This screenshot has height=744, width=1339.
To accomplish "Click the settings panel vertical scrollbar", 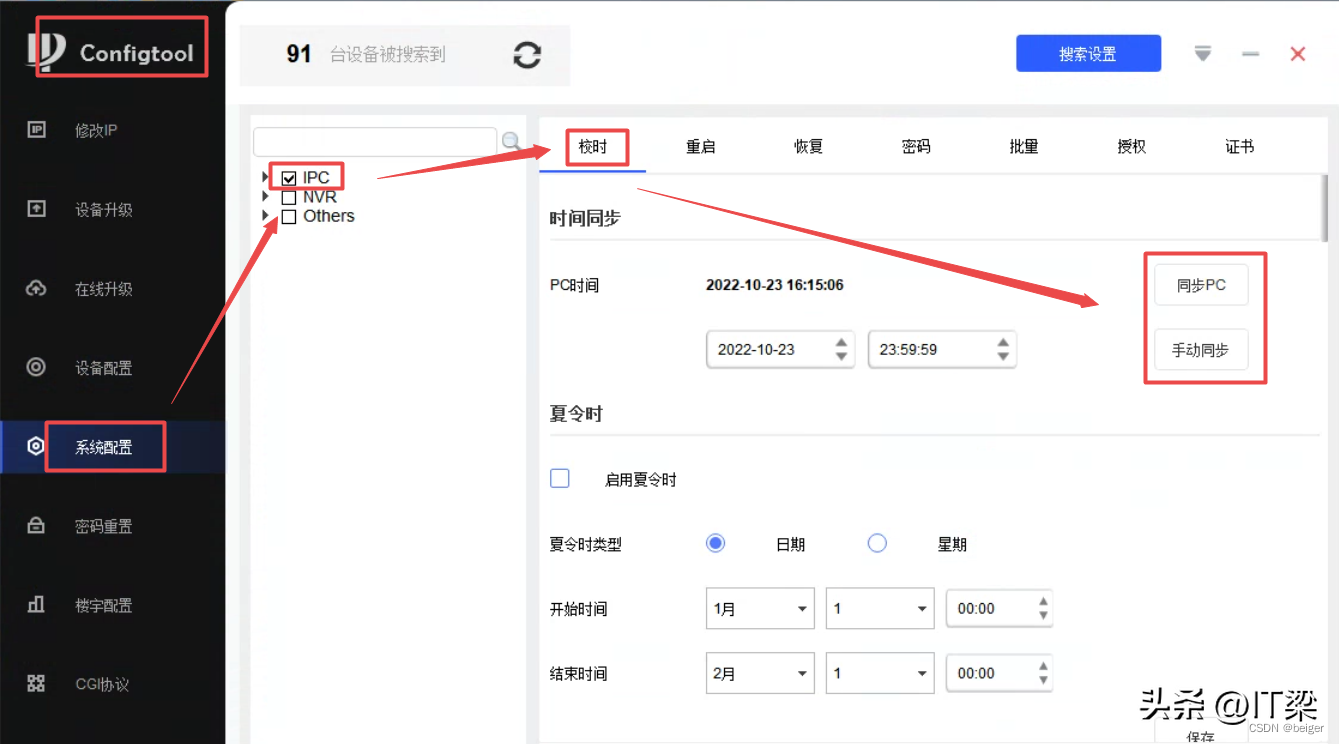I will point(1325,210).
